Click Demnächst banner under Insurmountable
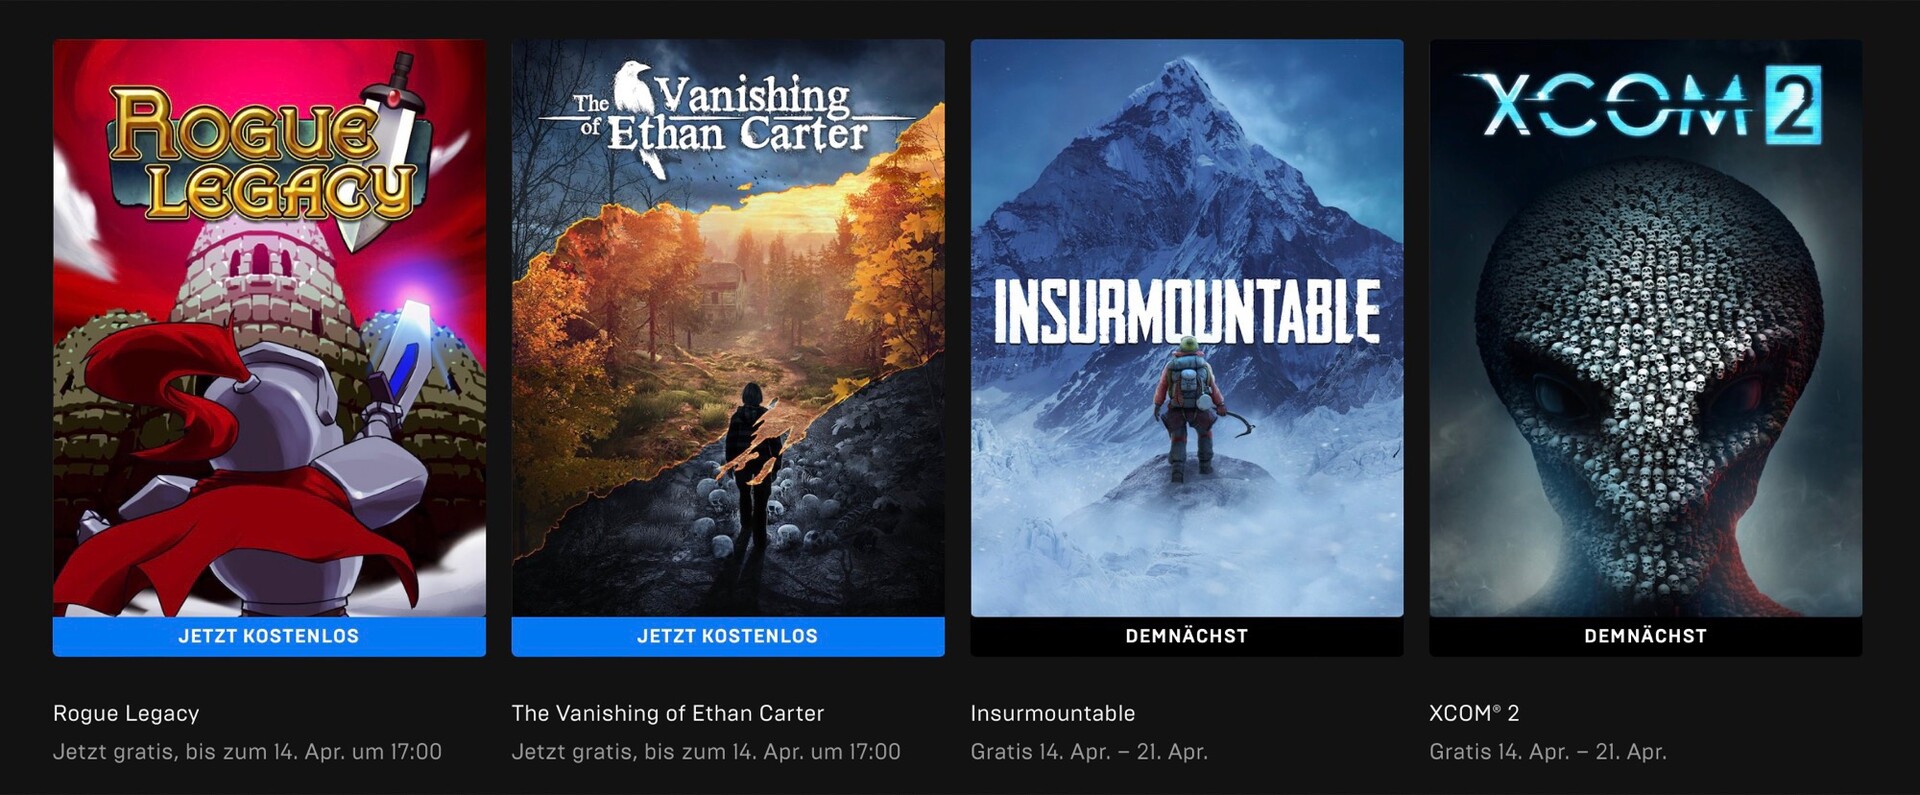The image size is (1920, 795). (1187, 636)
